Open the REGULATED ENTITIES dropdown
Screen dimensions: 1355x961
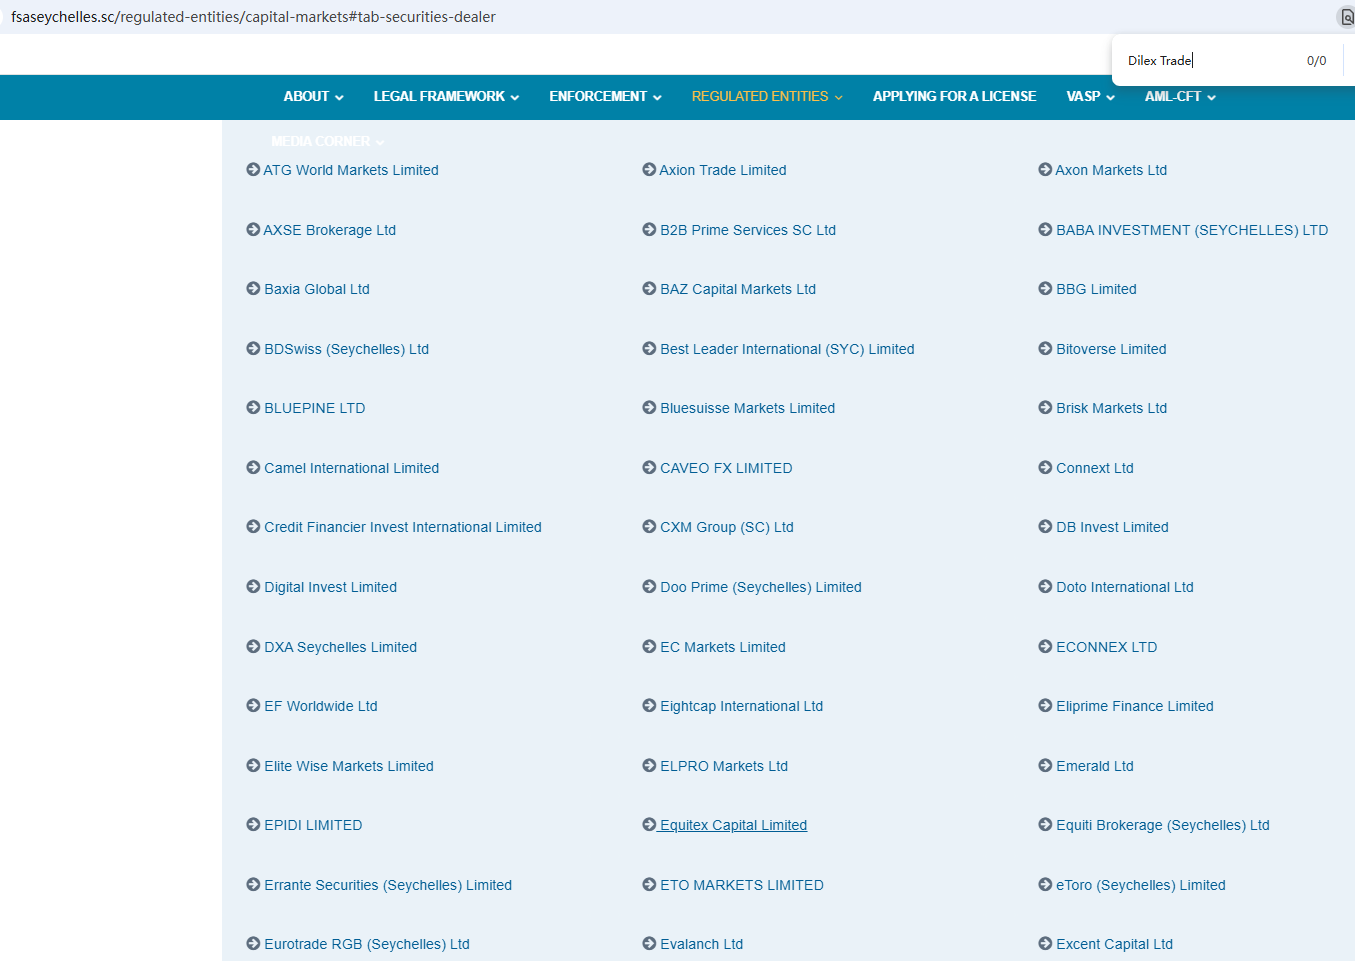tap(767, 97)
